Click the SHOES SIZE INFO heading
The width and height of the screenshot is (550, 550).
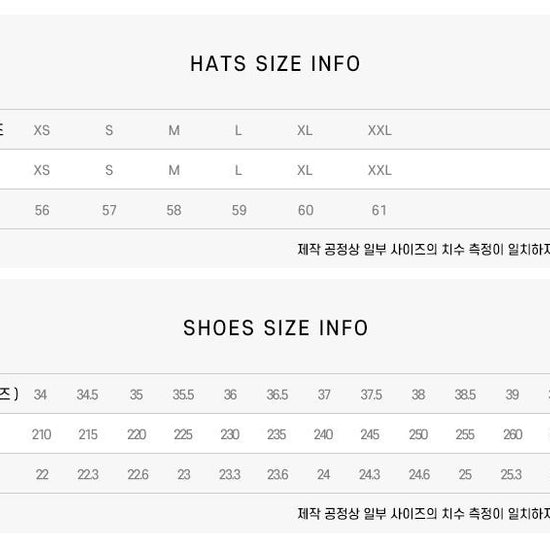point(275,328)
